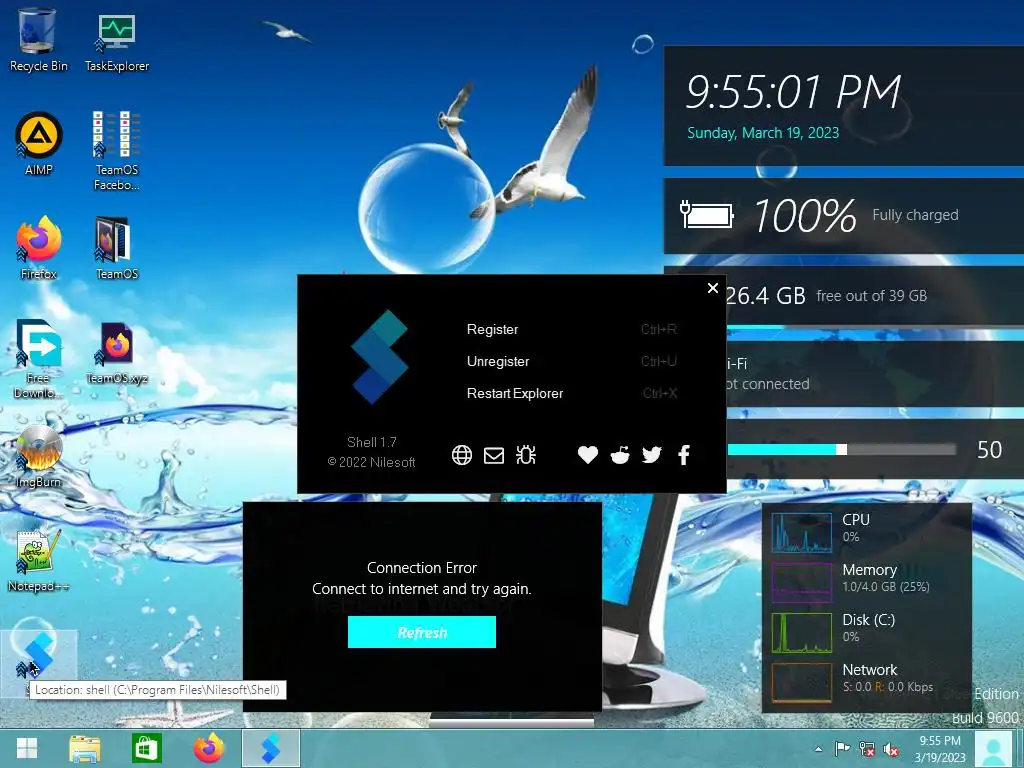Image resolution: width=1024 pixels, height=768 pixels.
Task: Click the Network usage graph gadget
Action: tap(801, 682)
